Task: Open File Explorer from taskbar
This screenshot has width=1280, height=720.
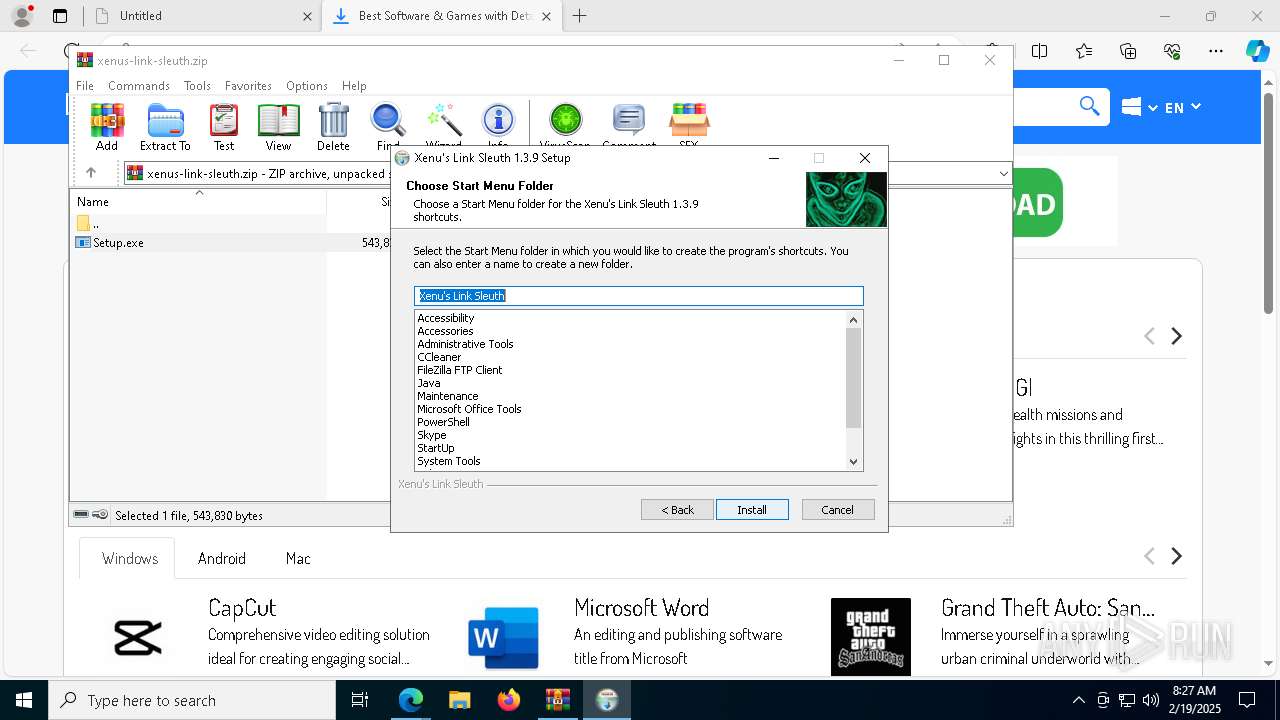Action: pos(460,700)
